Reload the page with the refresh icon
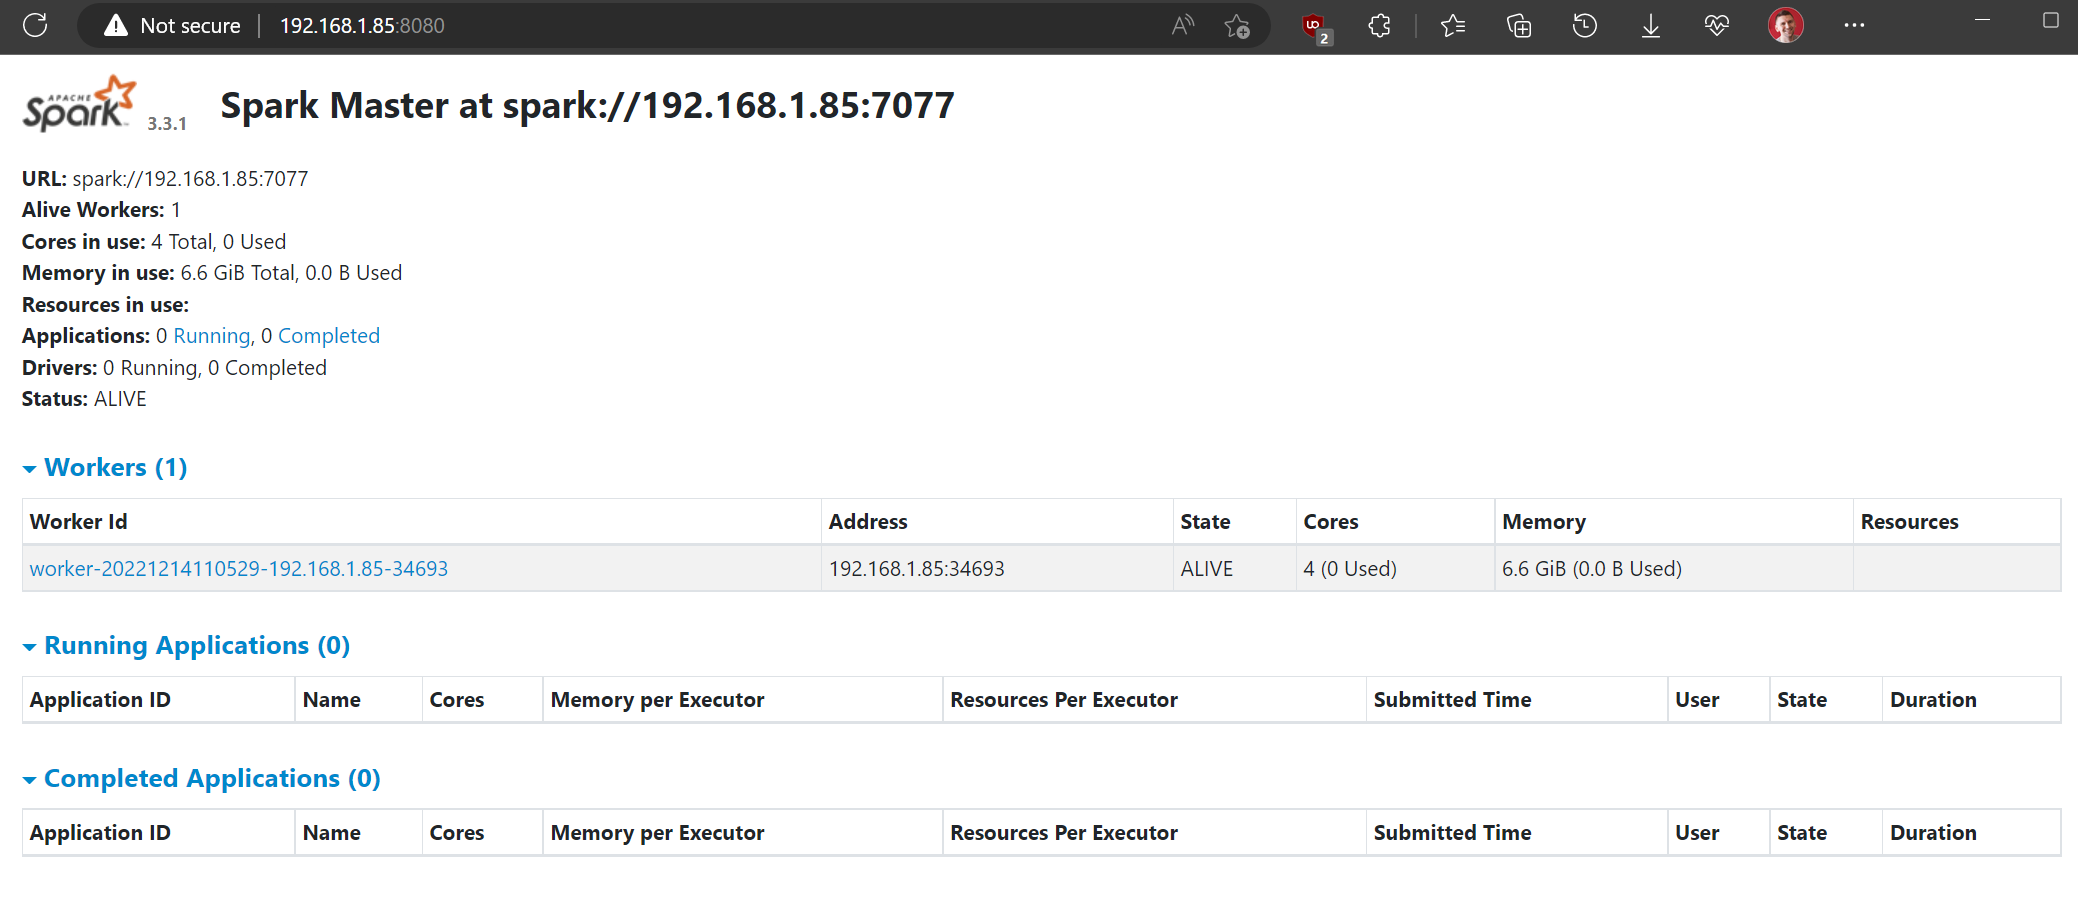 click(x=35, y=25)
